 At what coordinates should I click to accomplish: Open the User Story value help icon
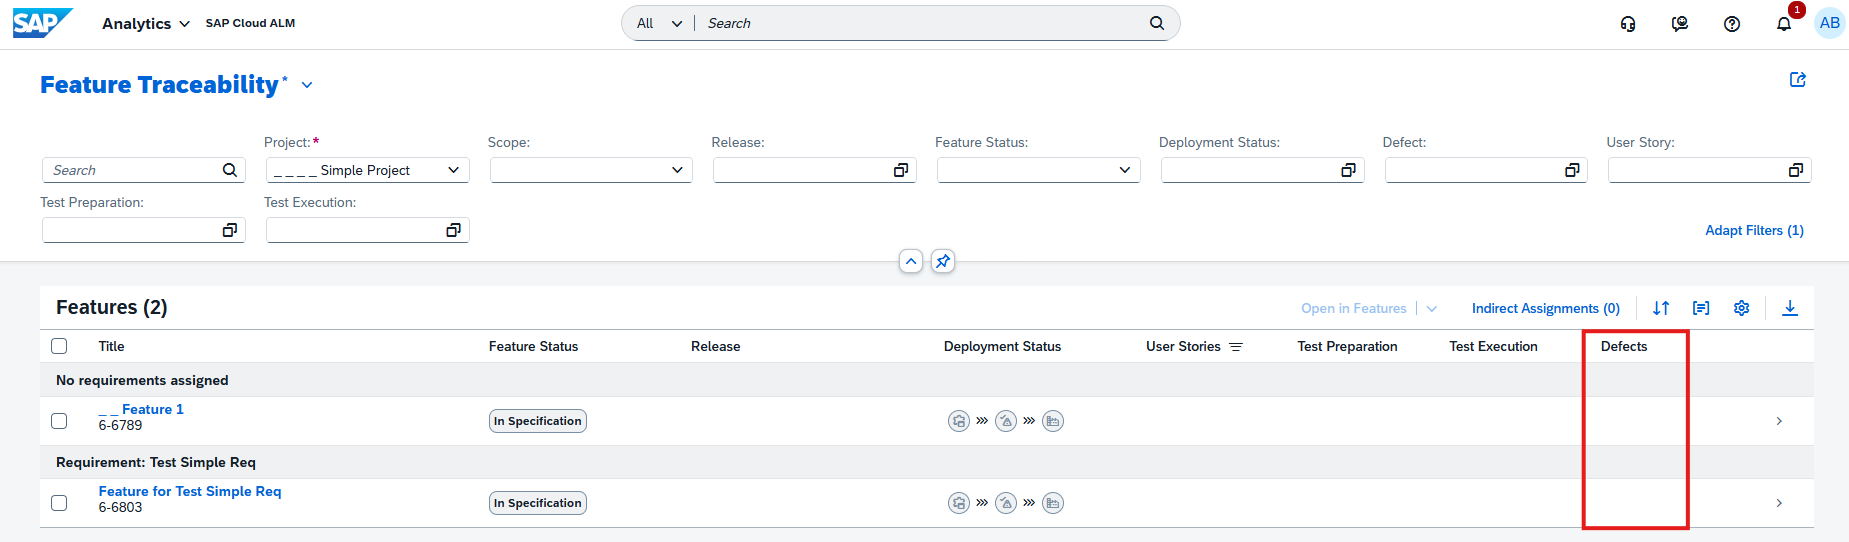[1797, 170]
